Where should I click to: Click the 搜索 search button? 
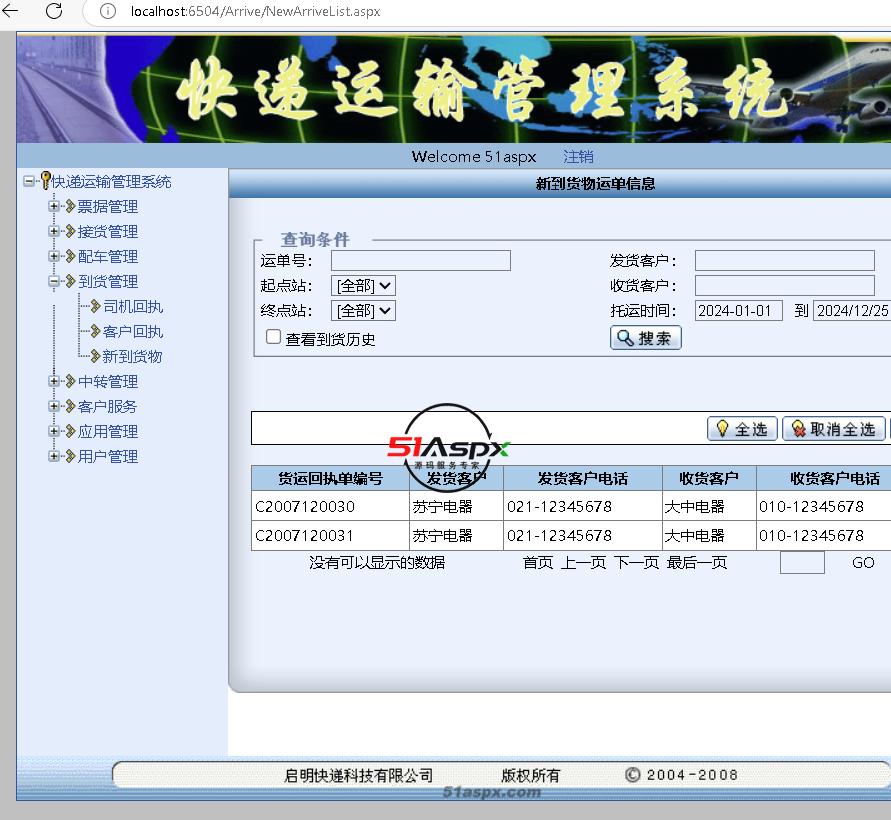pyautogui.click(x=646, y=338)
